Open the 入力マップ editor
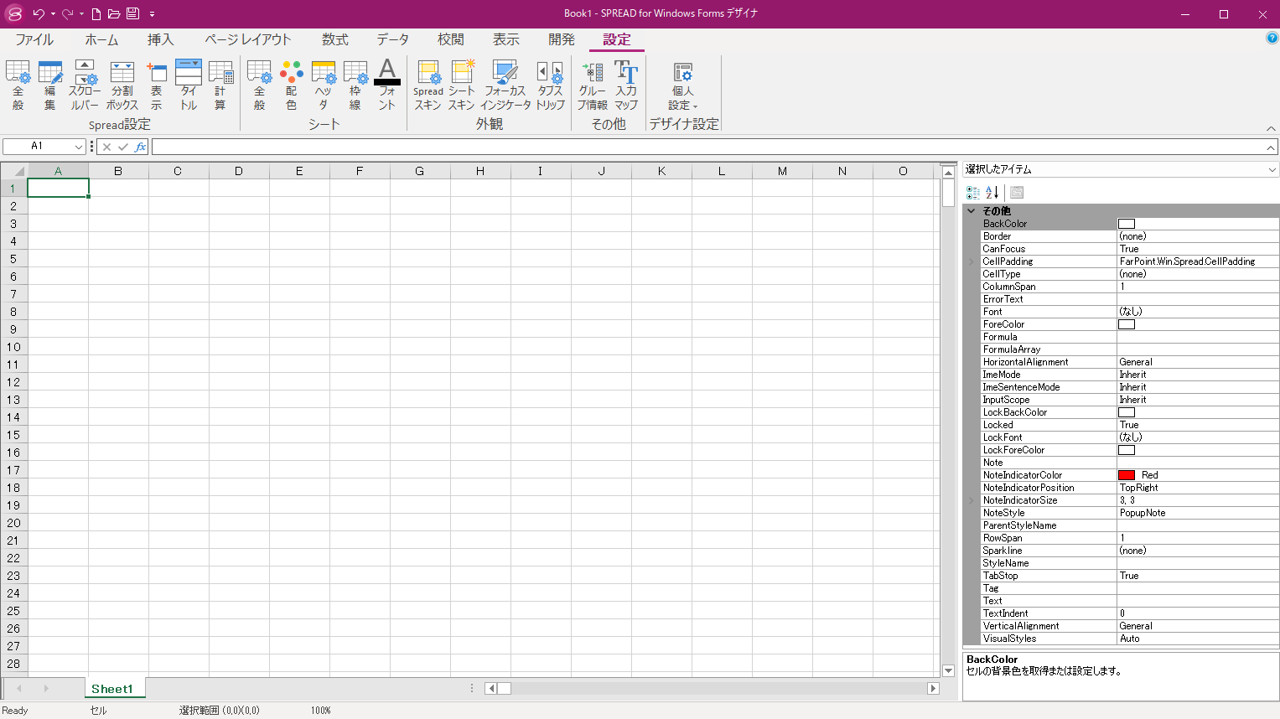 pos(626,85)
